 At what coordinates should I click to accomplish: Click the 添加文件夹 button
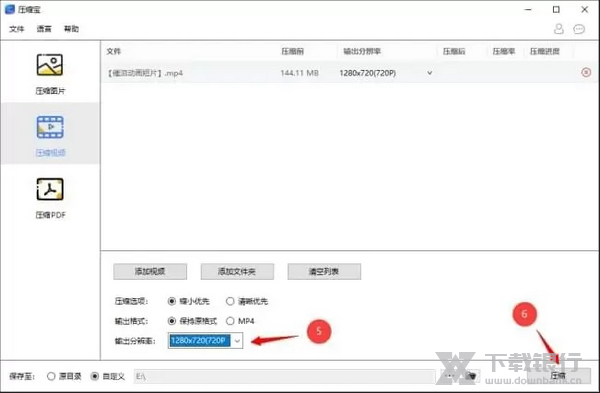pos(237,271)
